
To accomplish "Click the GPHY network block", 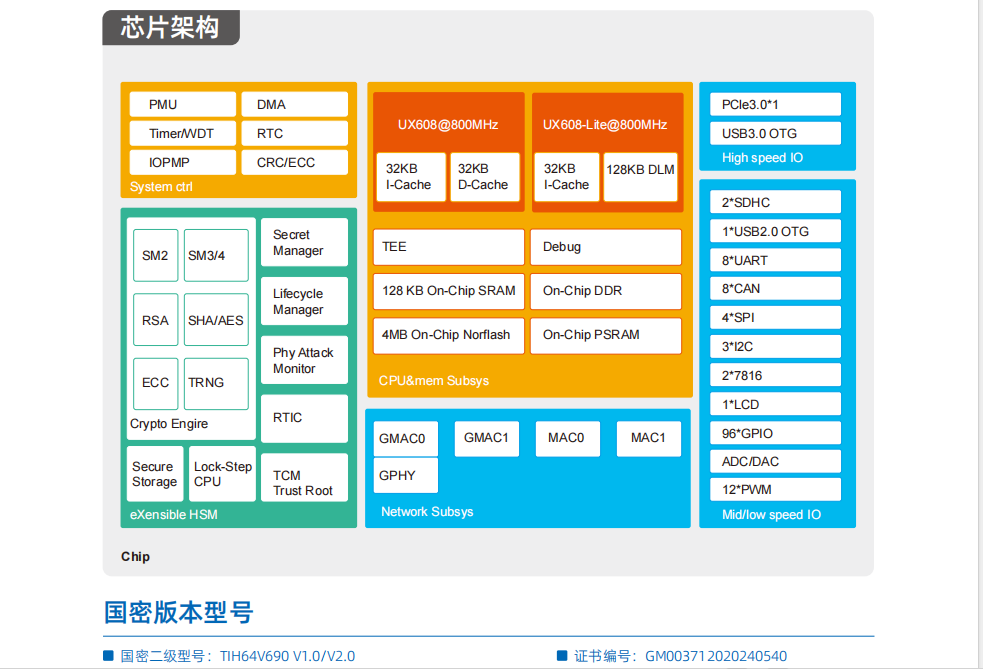I will pyautogui.click(x=406, y=476).
